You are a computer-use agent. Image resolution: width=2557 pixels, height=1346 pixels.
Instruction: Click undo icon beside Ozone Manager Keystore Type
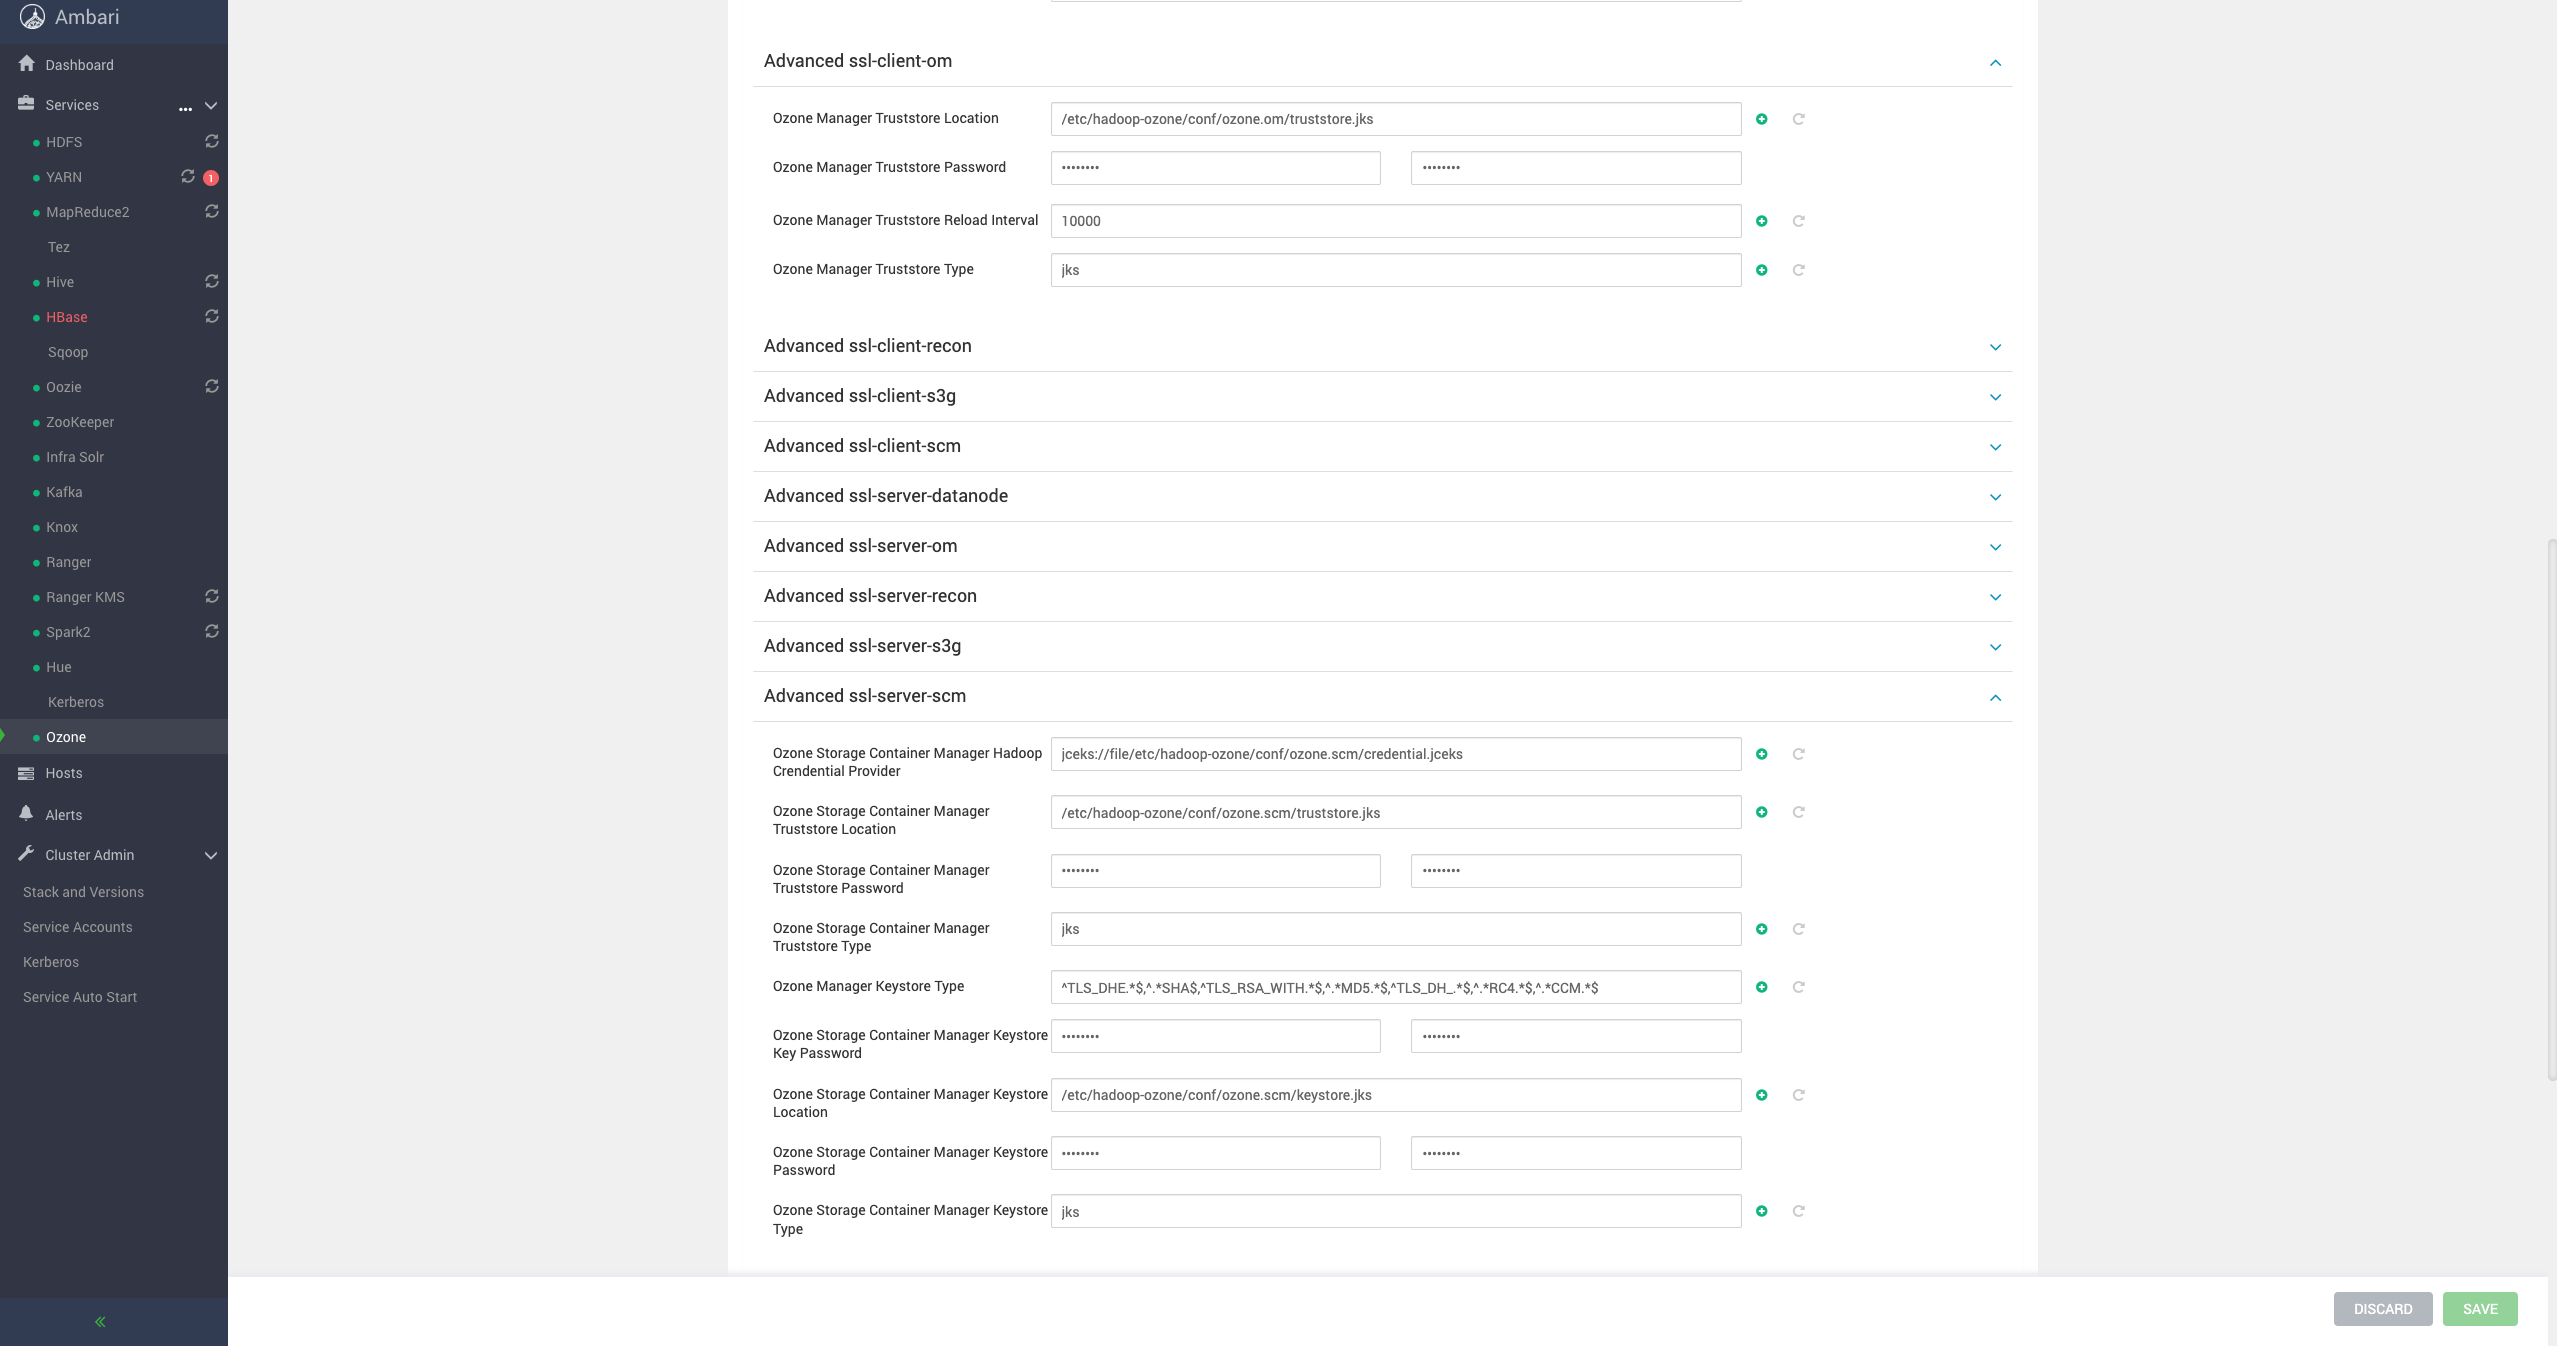click(1798, 987)
